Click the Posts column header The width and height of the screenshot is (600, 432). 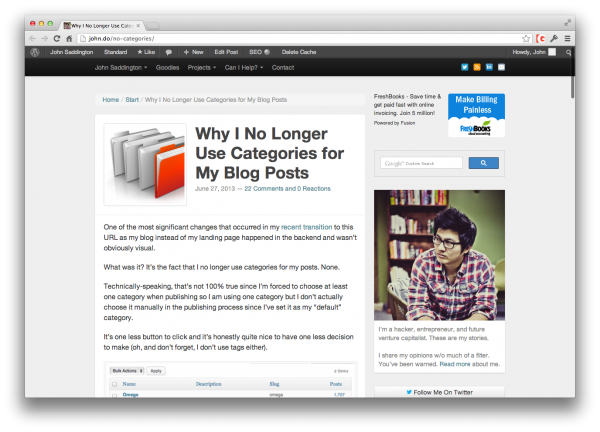[336, 384]
